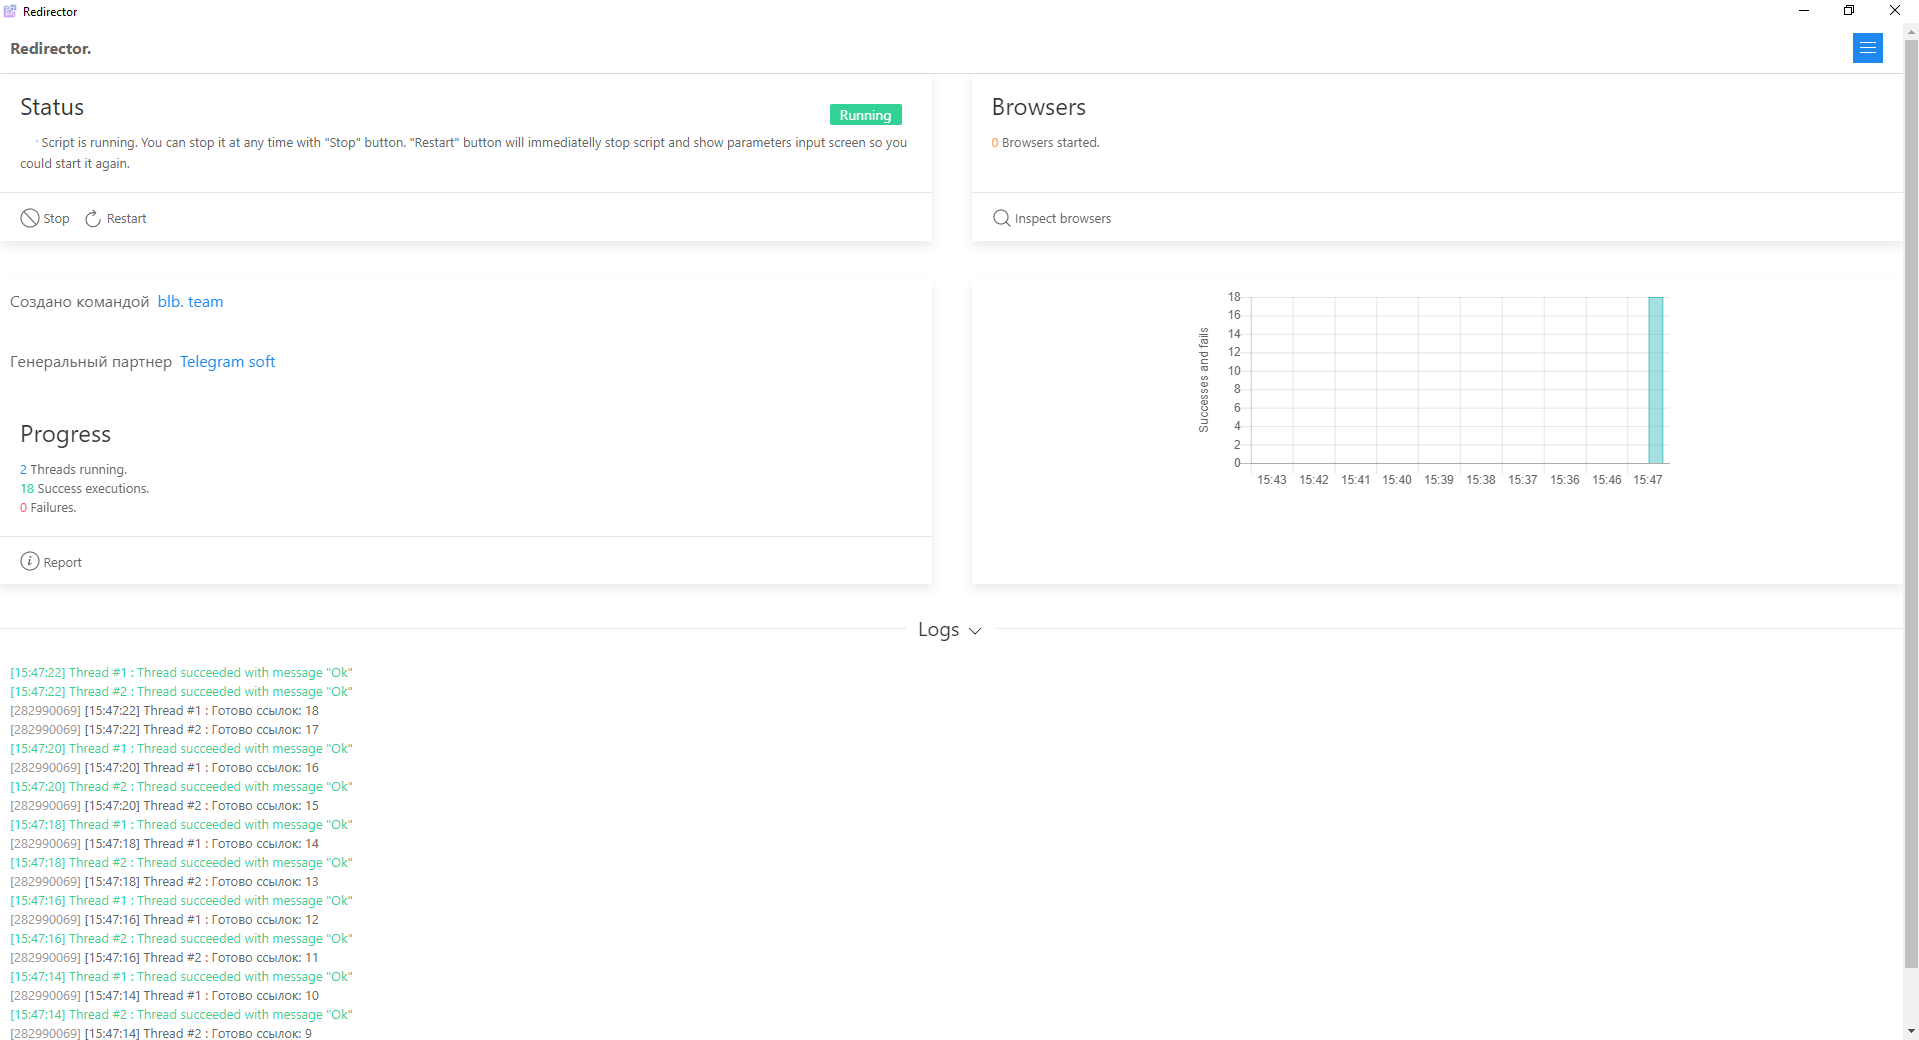Click the Redirector app icon in title bar
Image resolution: width=1919 pixels, height=1040 pixels.
tap(10, 11)
